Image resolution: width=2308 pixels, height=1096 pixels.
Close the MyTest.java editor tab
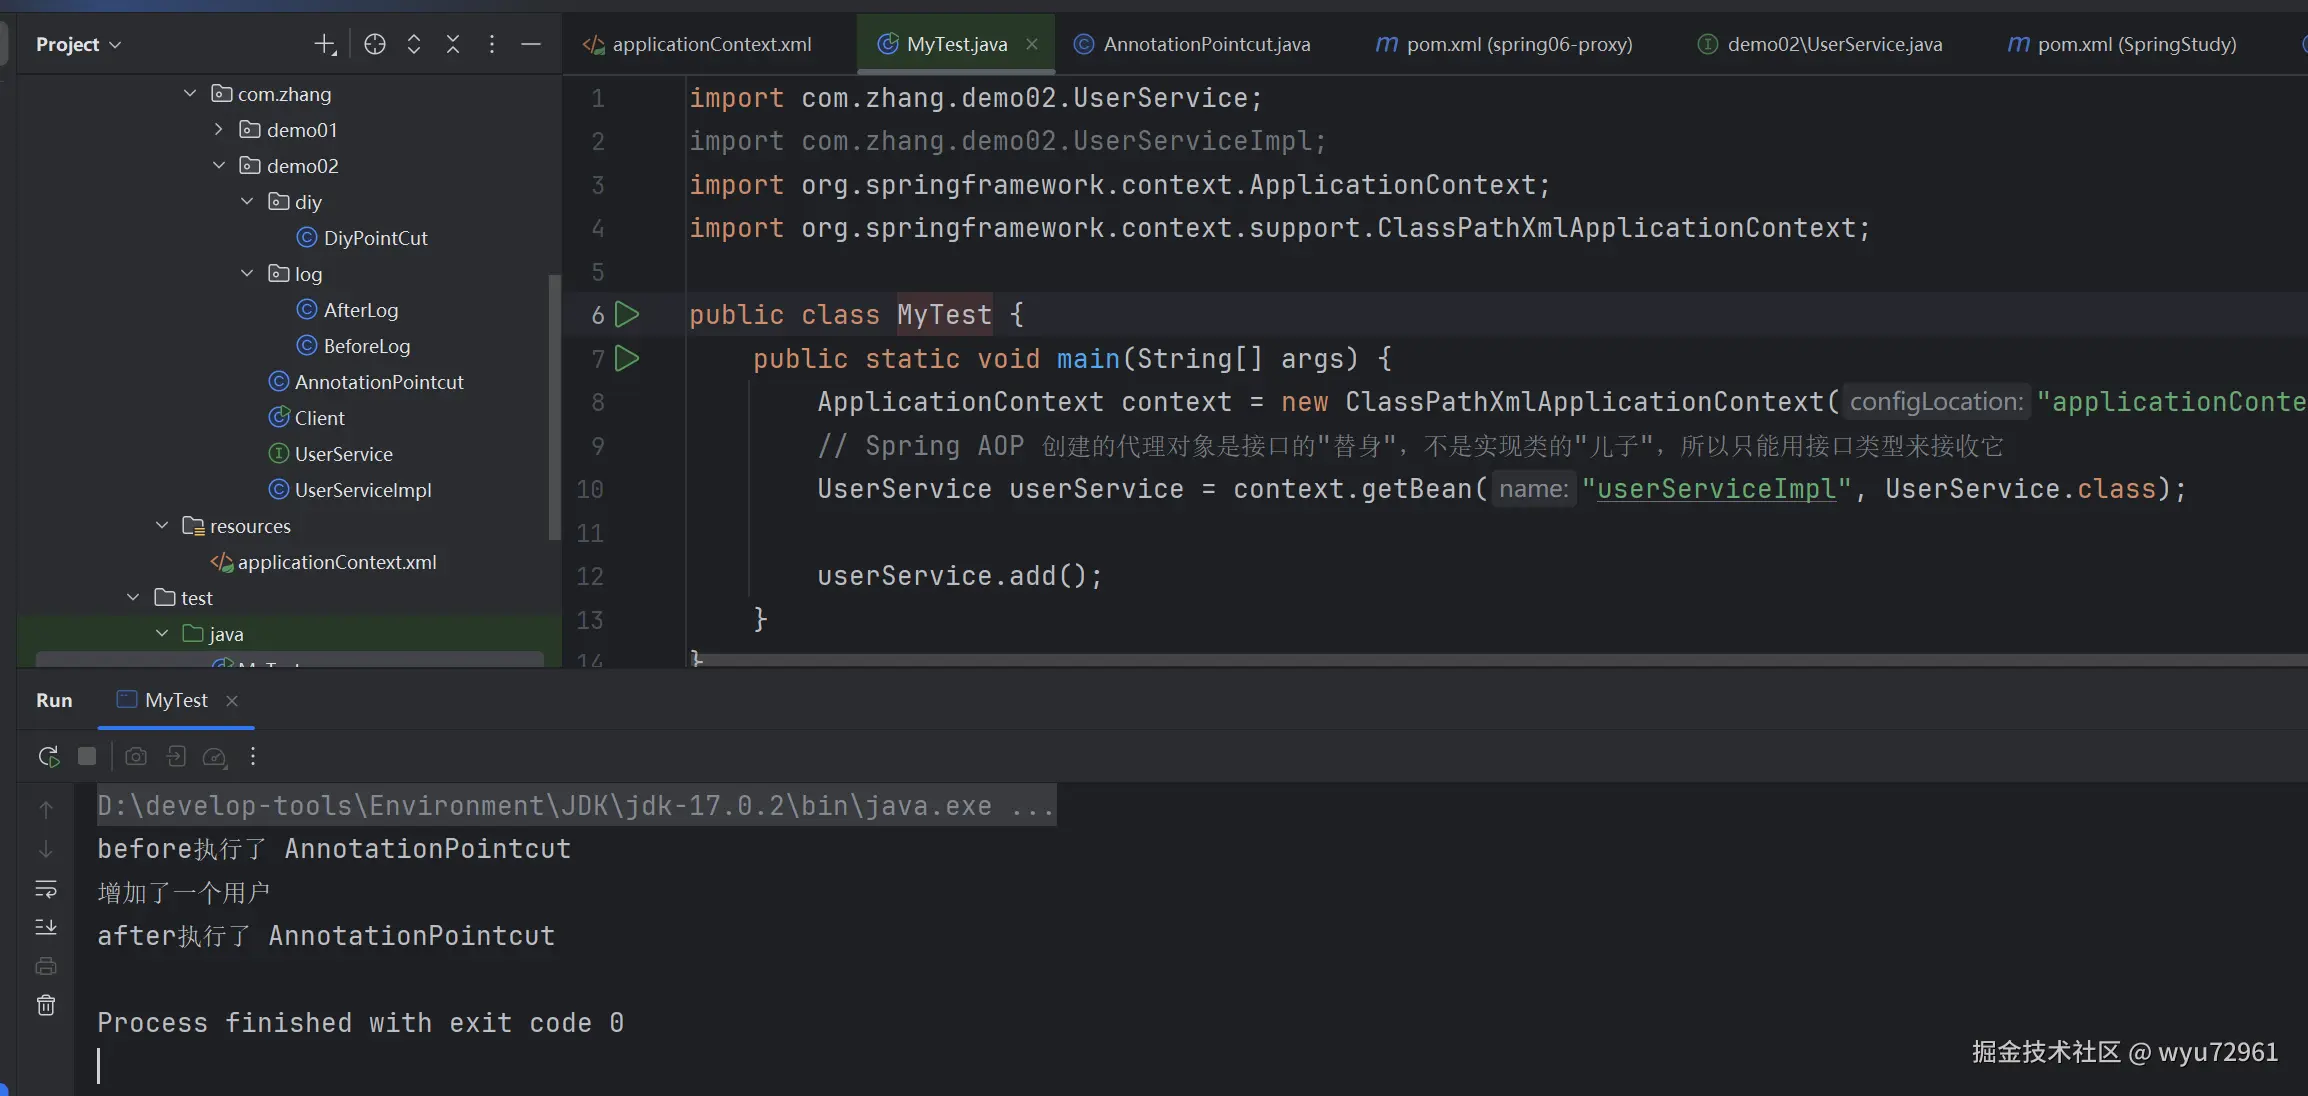(x=1032, y=44)
